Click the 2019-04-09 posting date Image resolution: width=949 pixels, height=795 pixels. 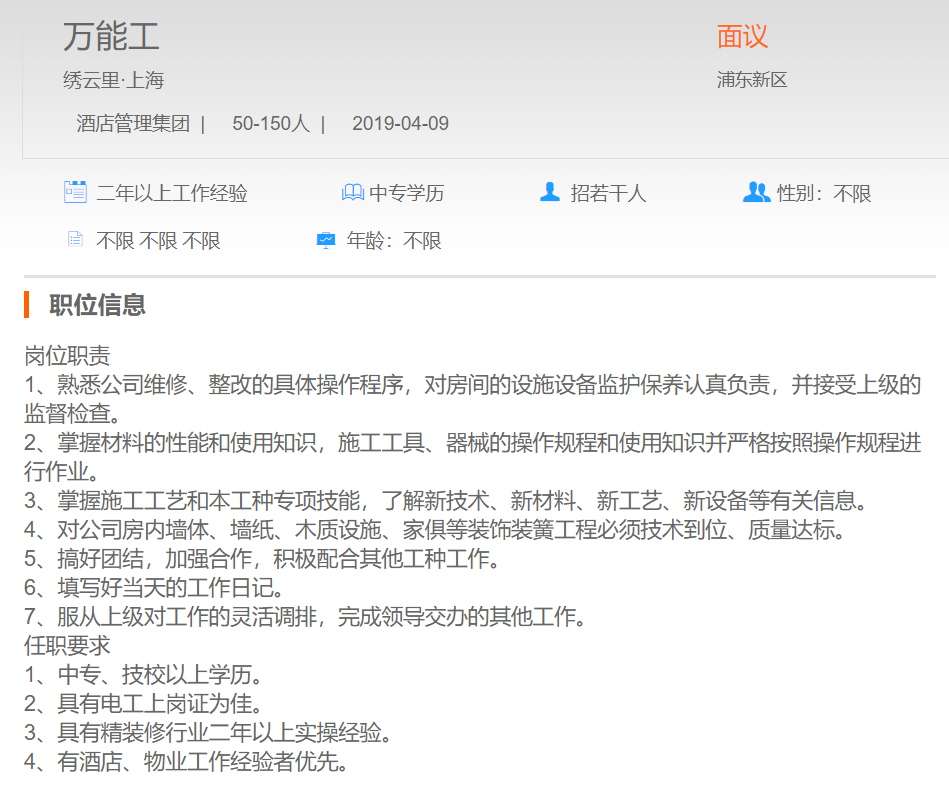(400, 124)
